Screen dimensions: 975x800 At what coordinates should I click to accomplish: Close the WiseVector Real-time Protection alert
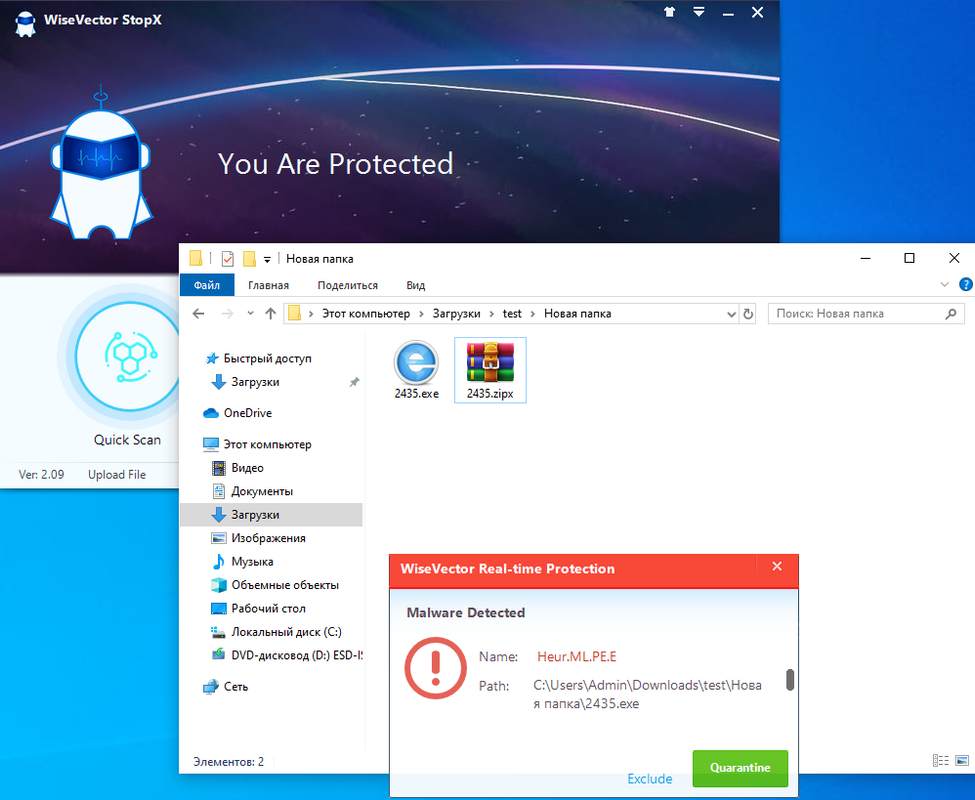click(777, 566)
